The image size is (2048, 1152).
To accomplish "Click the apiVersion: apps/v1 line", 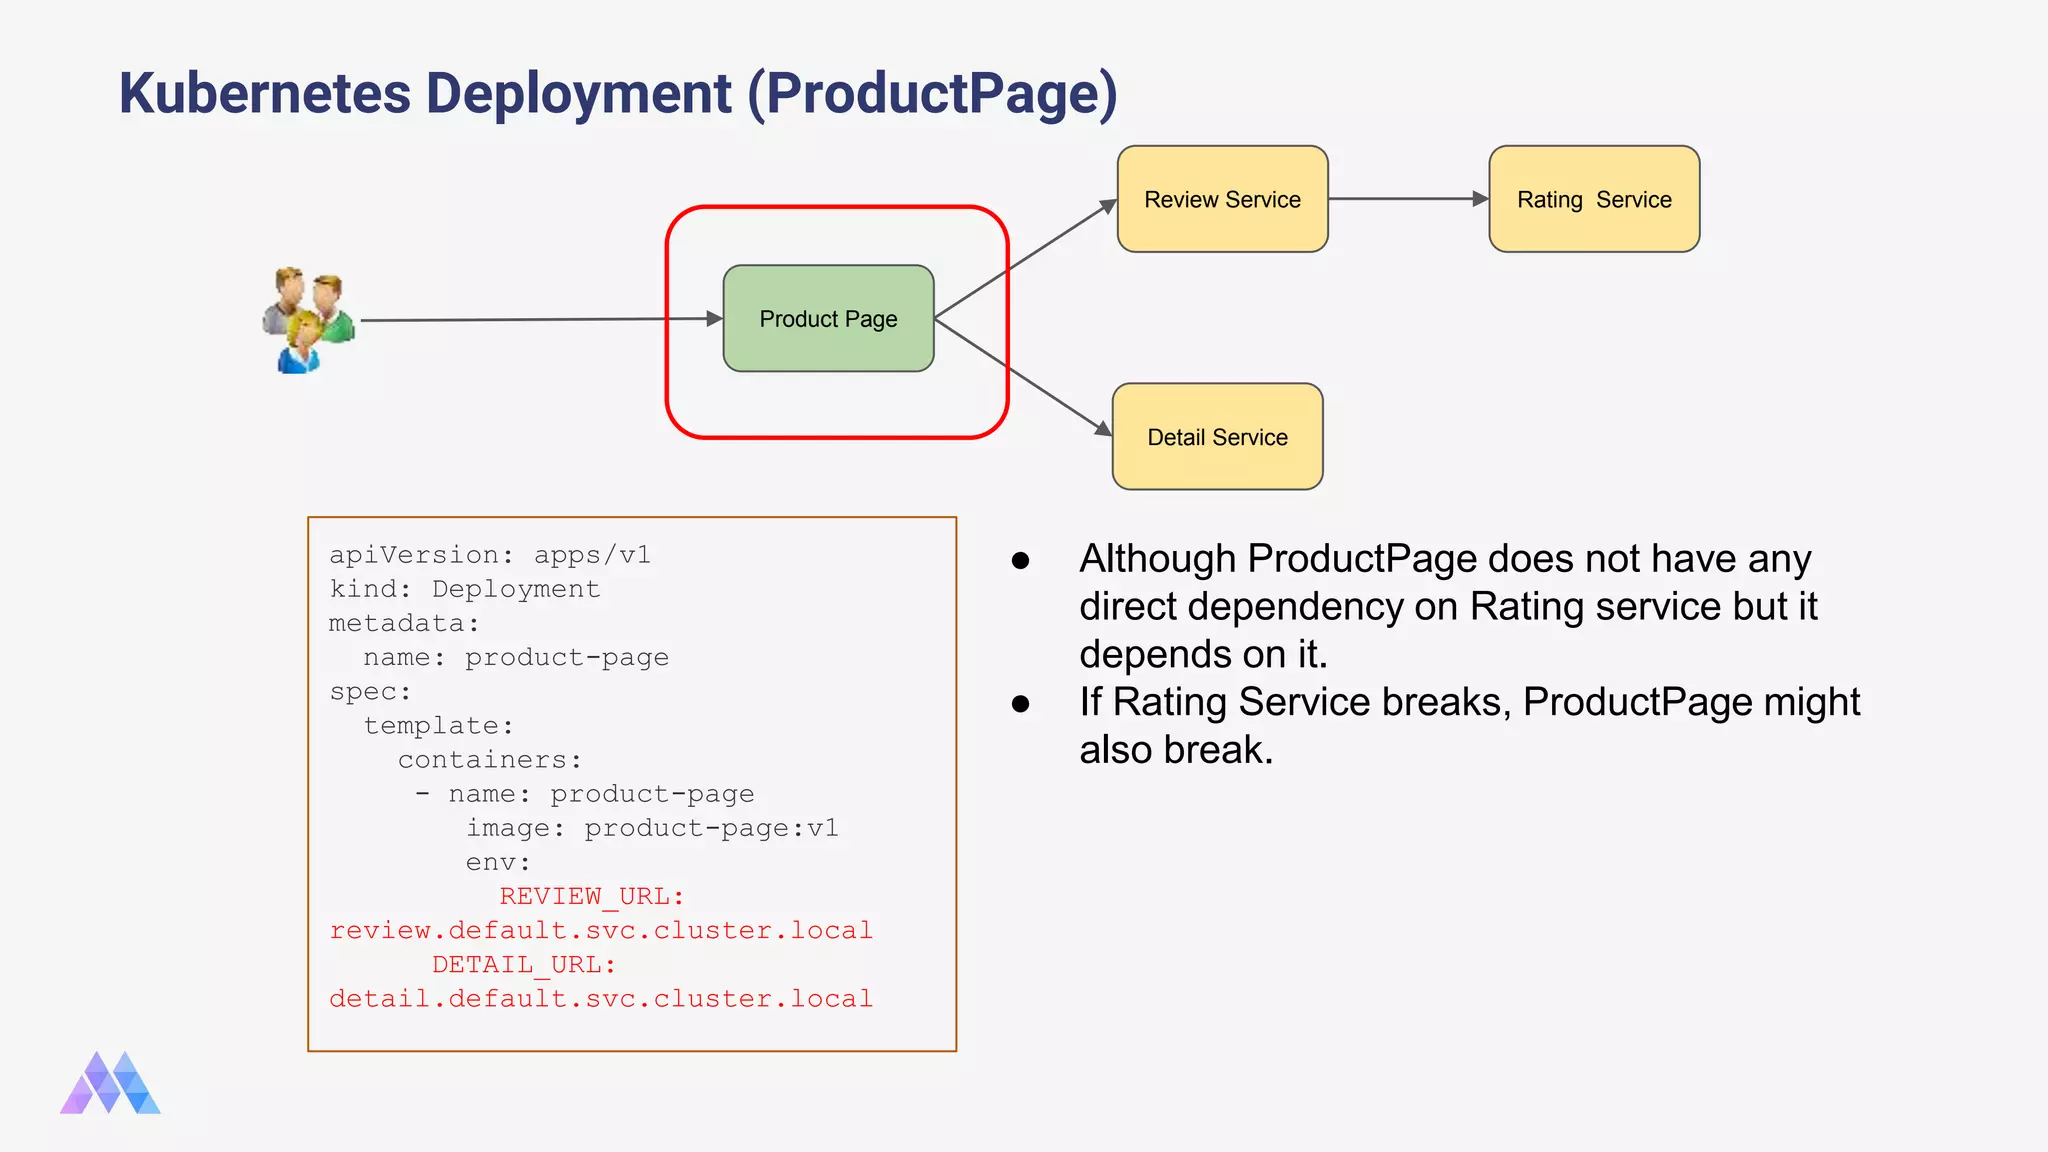I will (x=490, y=555).
